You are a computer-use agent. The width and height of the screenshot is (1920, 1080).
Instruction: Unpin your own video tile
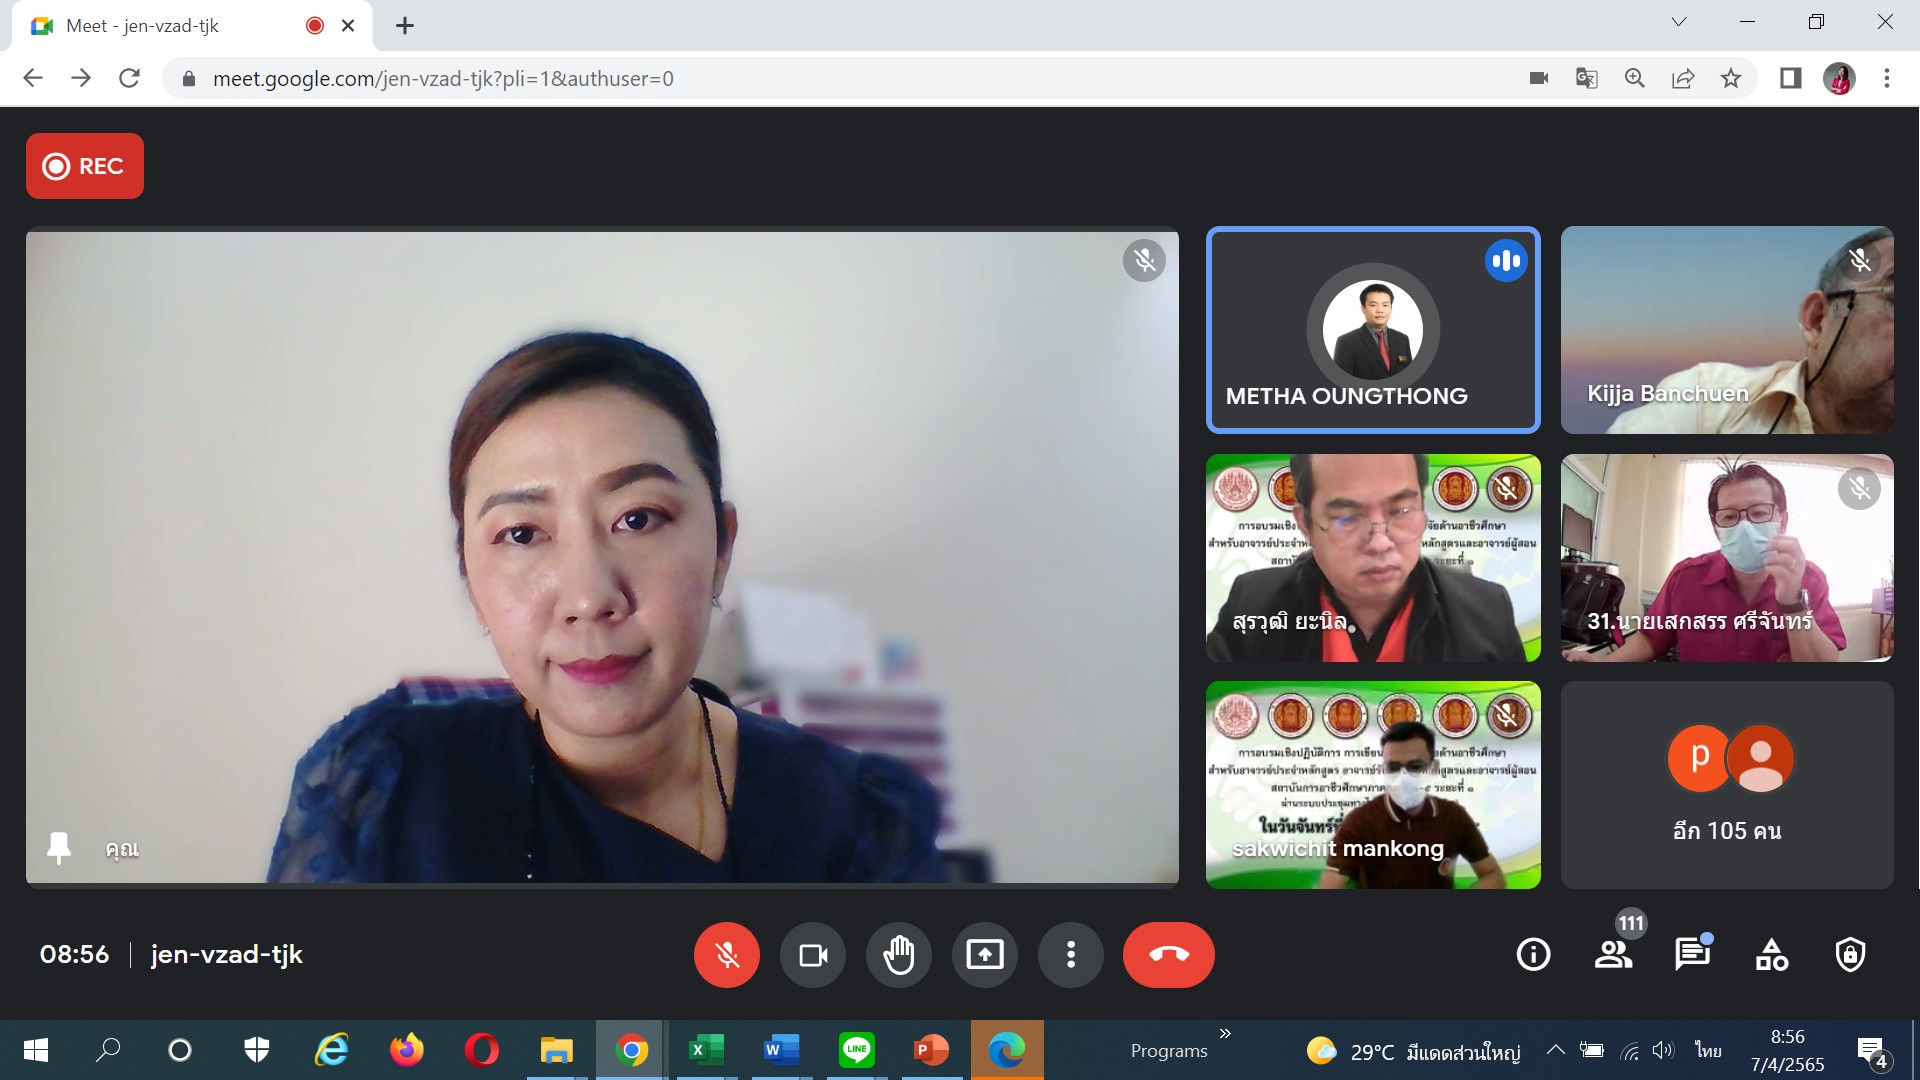coord(59,847)
